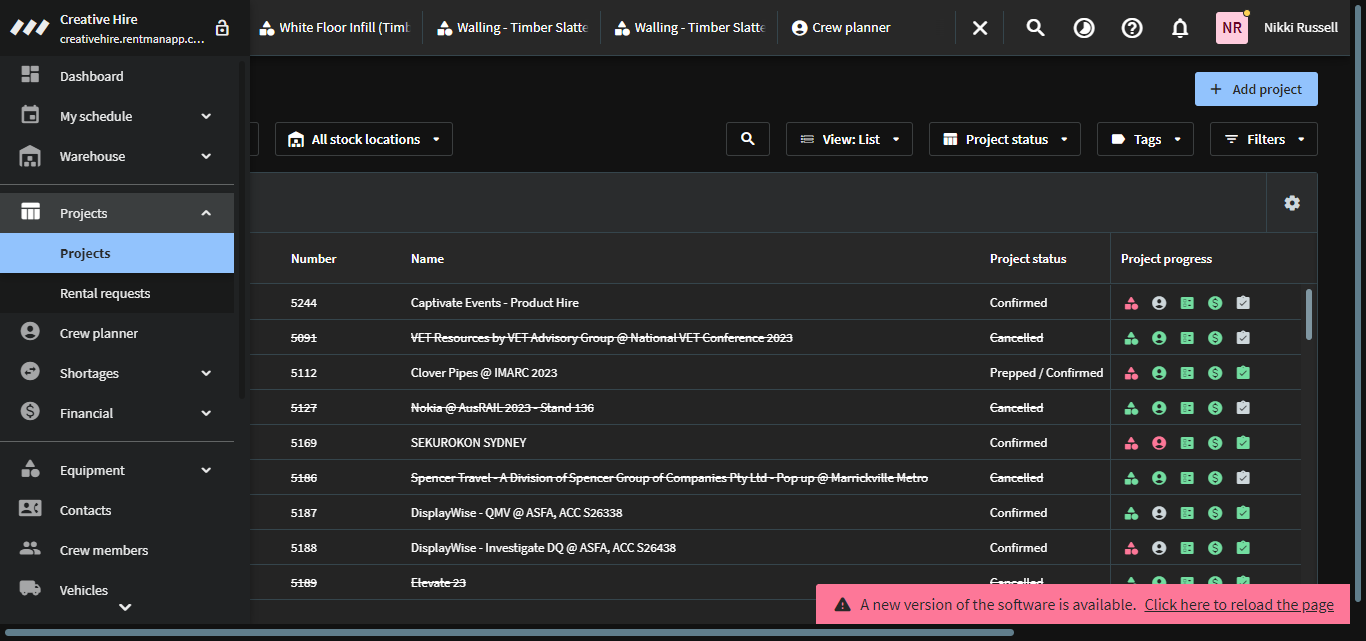Open DisplayWise - QMV @ ASFA project

517,513
